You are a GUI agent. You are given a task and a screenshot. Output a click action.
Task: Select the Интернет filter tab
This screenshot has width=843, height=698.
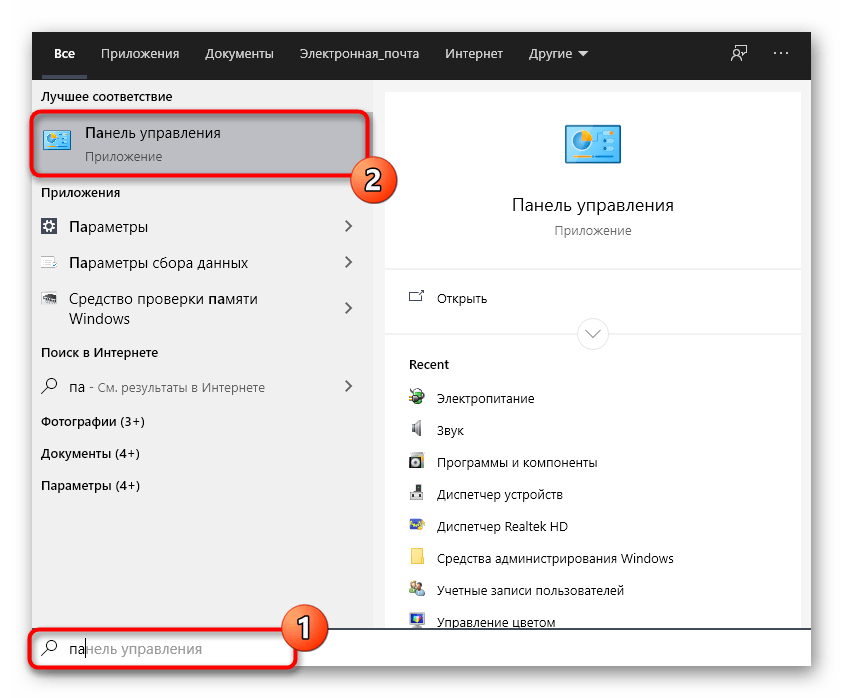(x=474, y=53)
